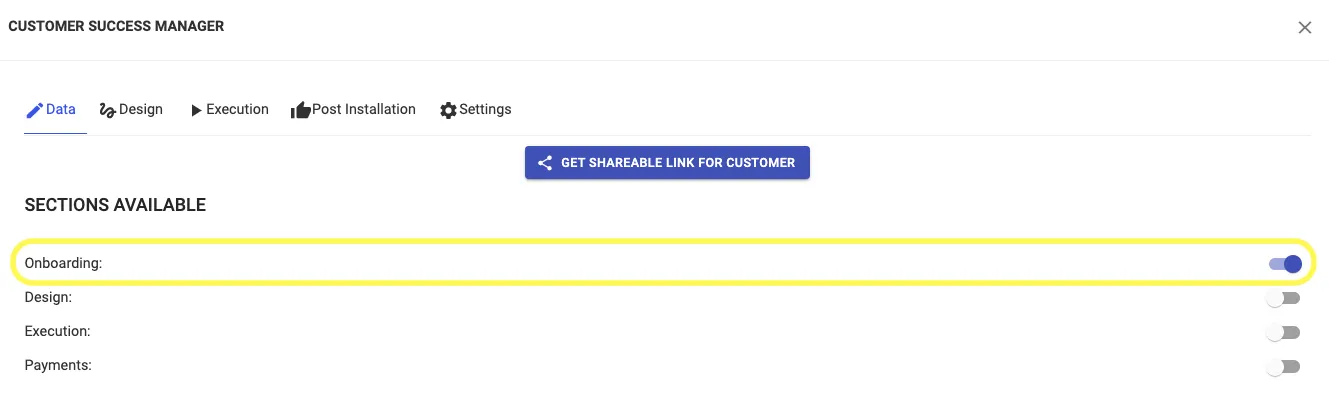Click the share icon in the blue button
Image resolution: width=1329 pixels, height=402 pixels.
[x=545, y=163]
